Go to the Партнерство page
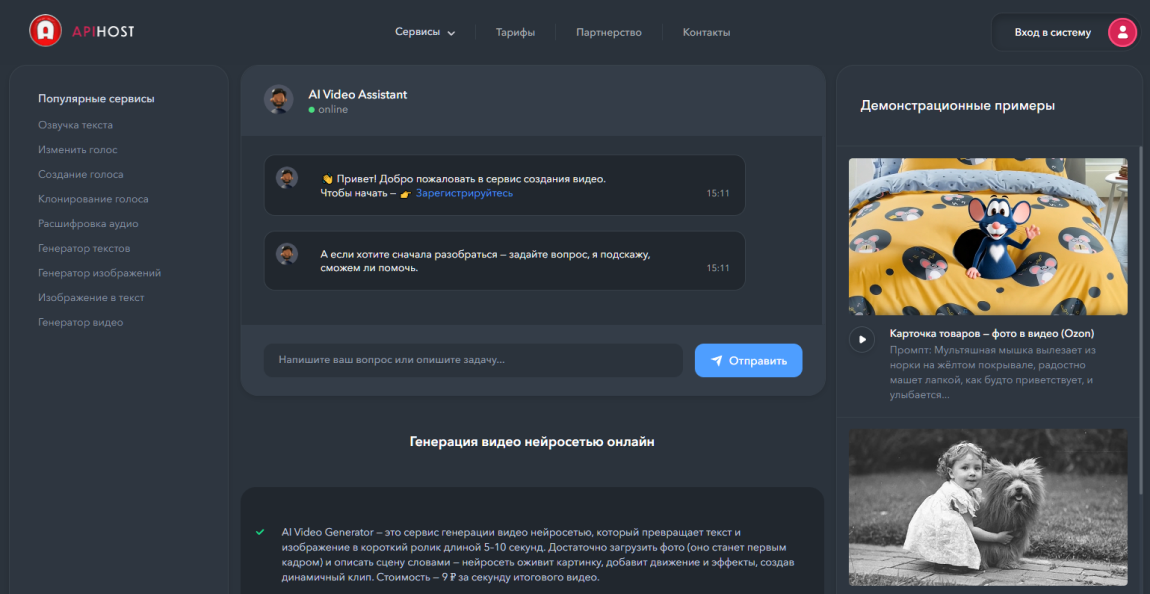The width and height of the screenshot is (1150, 594). point(608,32)
